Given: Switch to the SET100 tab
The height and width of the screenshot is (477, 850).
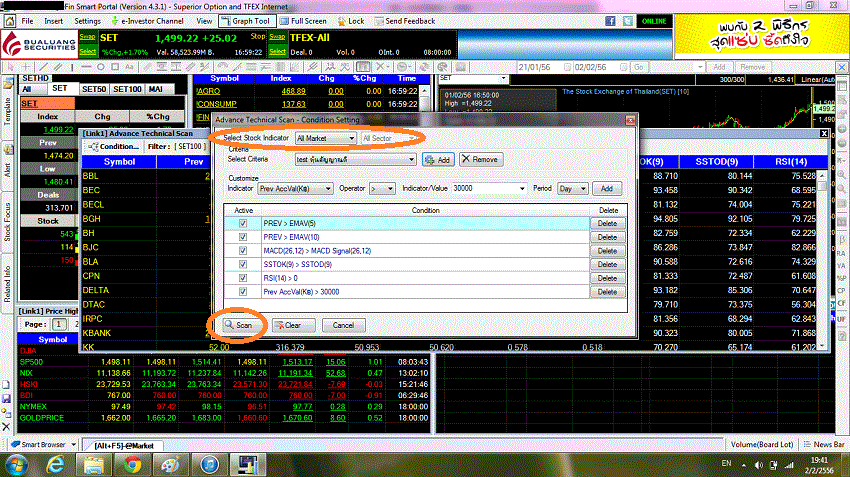Looking at the screenshot, I should (x=127, y=89).
